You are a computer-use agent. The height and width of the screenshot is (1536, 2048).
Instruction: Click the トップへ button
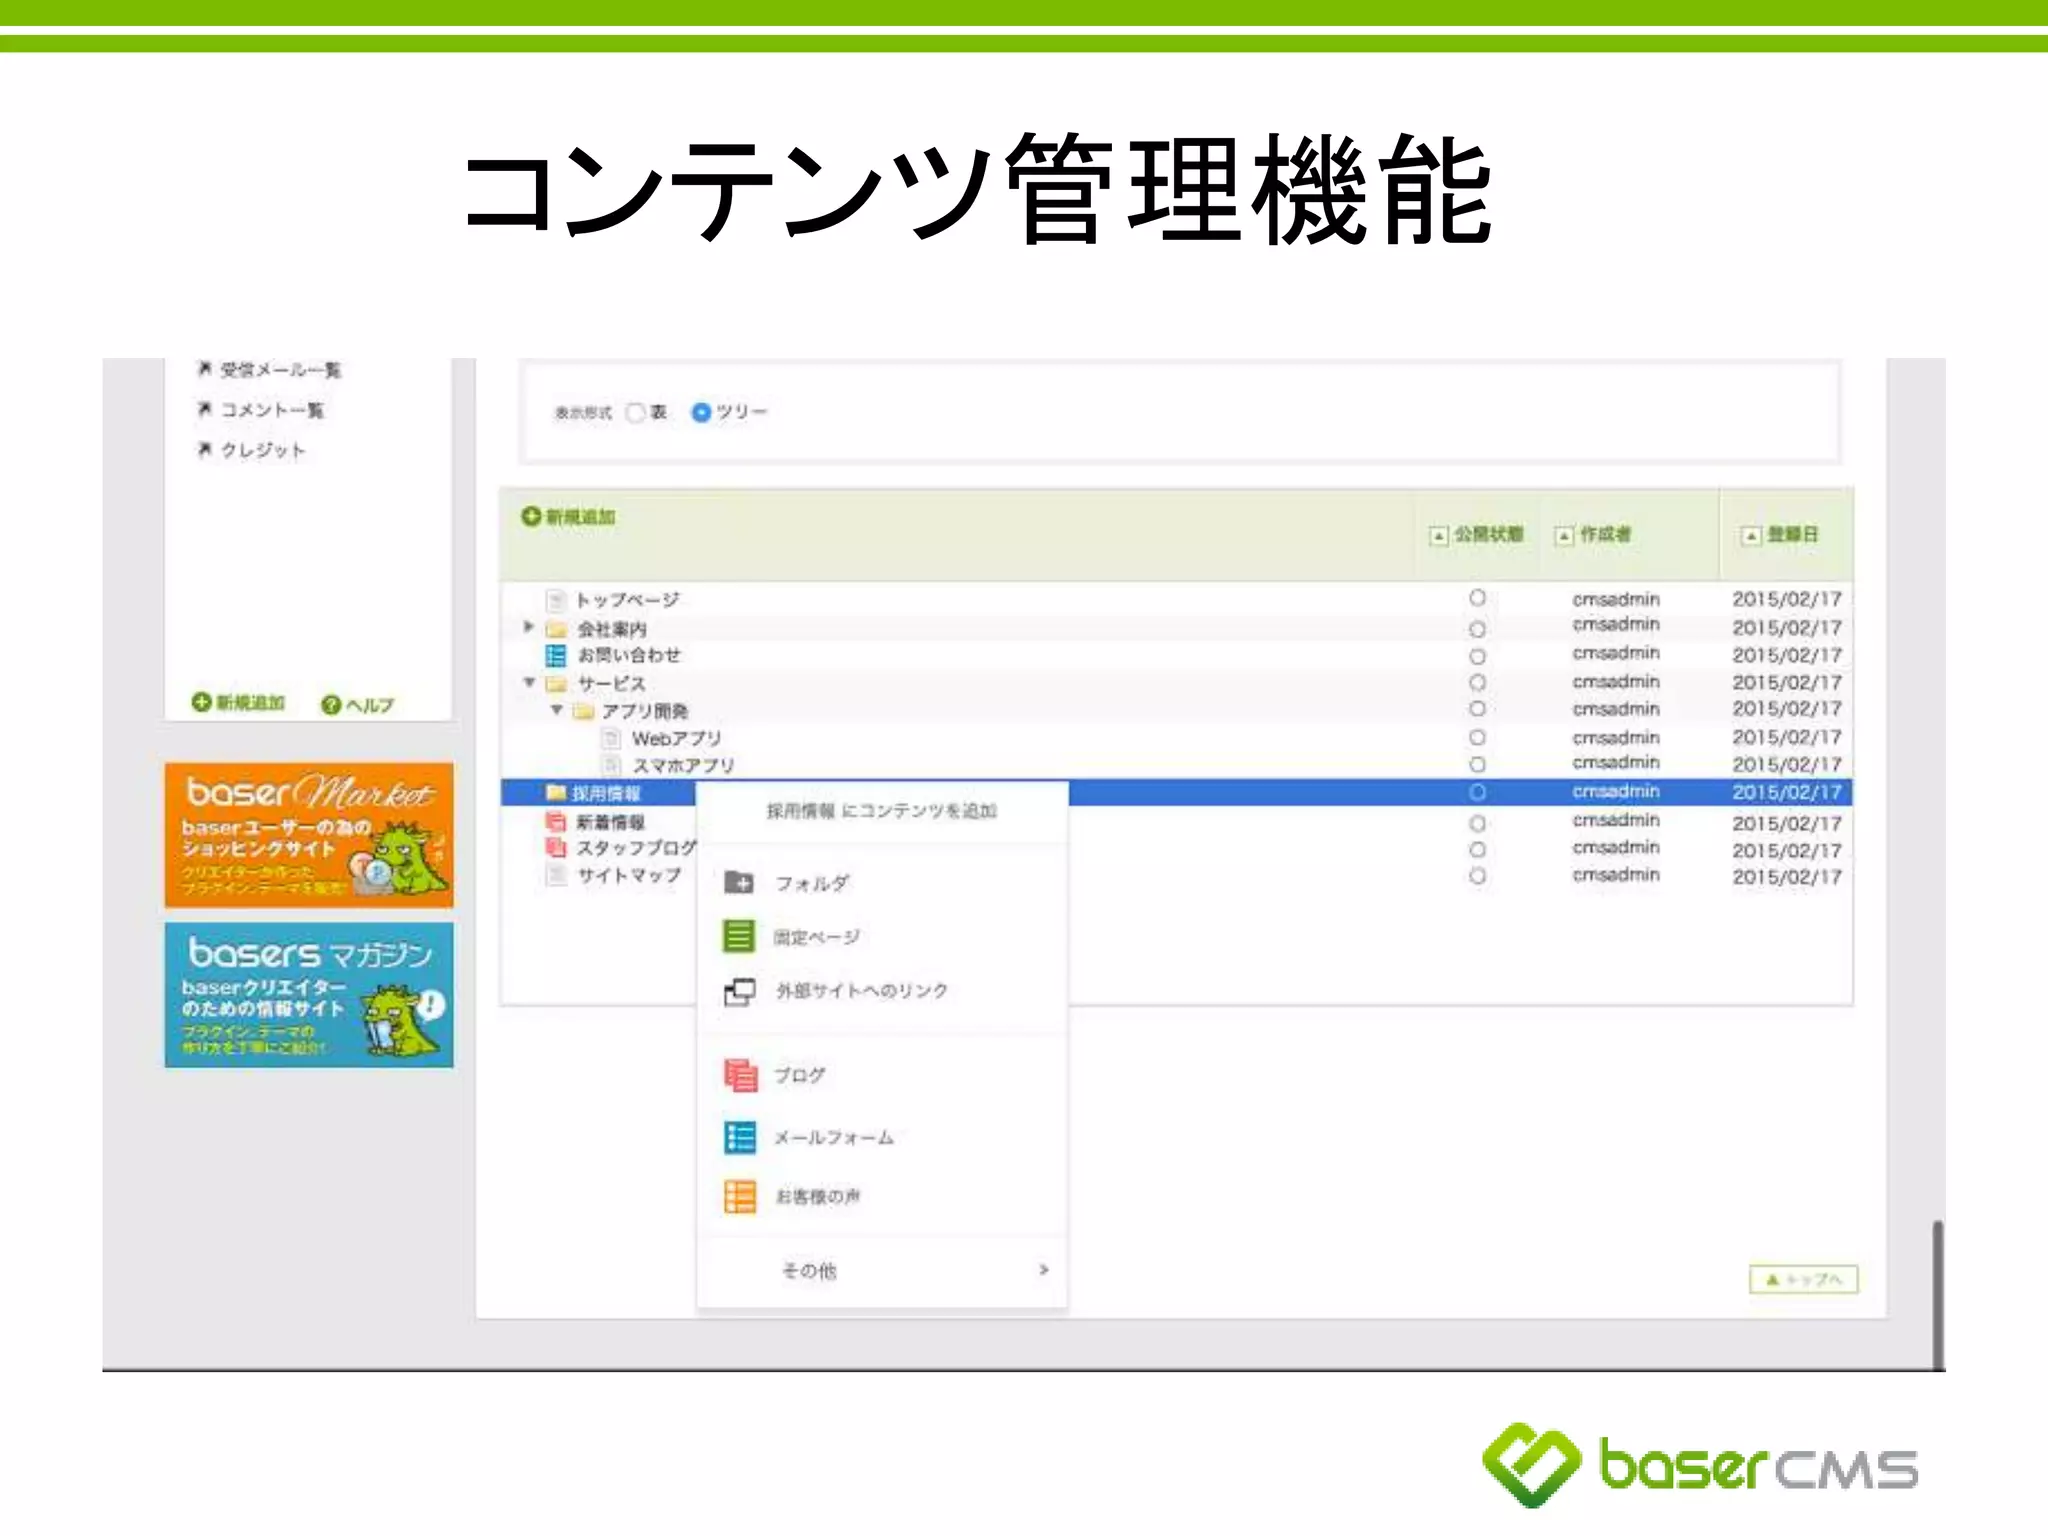coord(1803,1279)
